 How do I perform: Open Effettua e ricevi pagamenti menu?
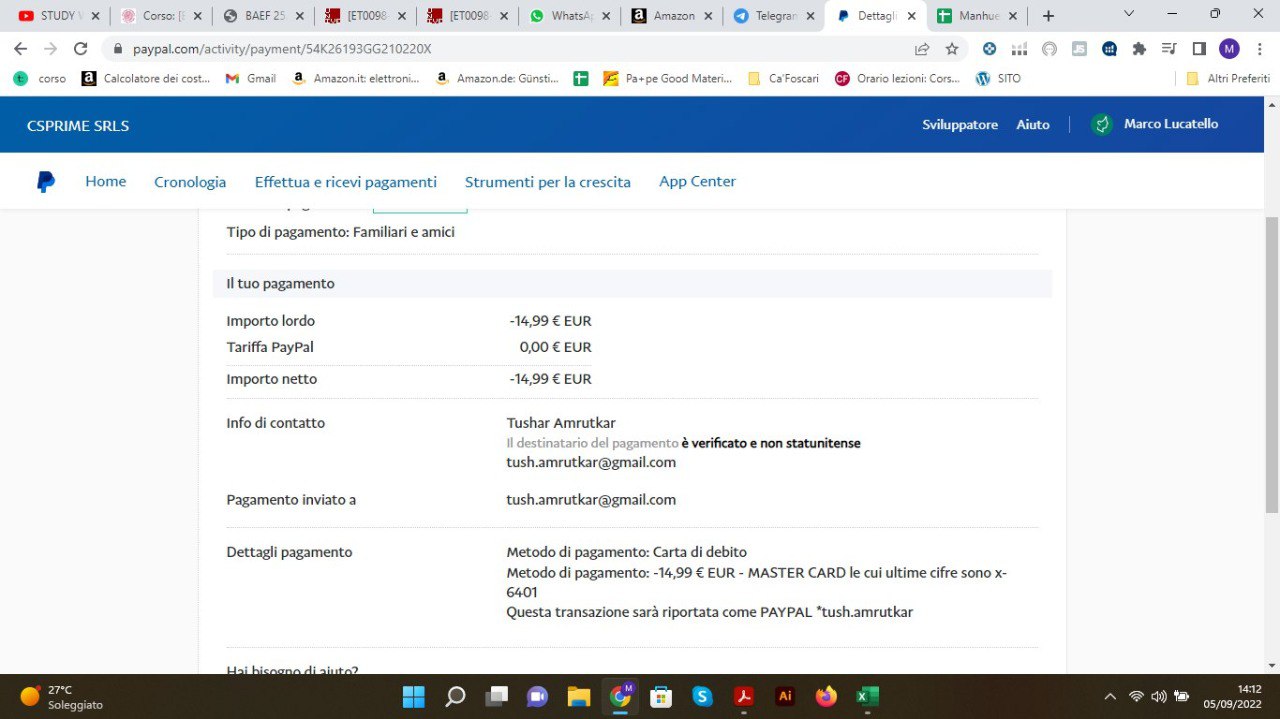[x=345, y=182]
